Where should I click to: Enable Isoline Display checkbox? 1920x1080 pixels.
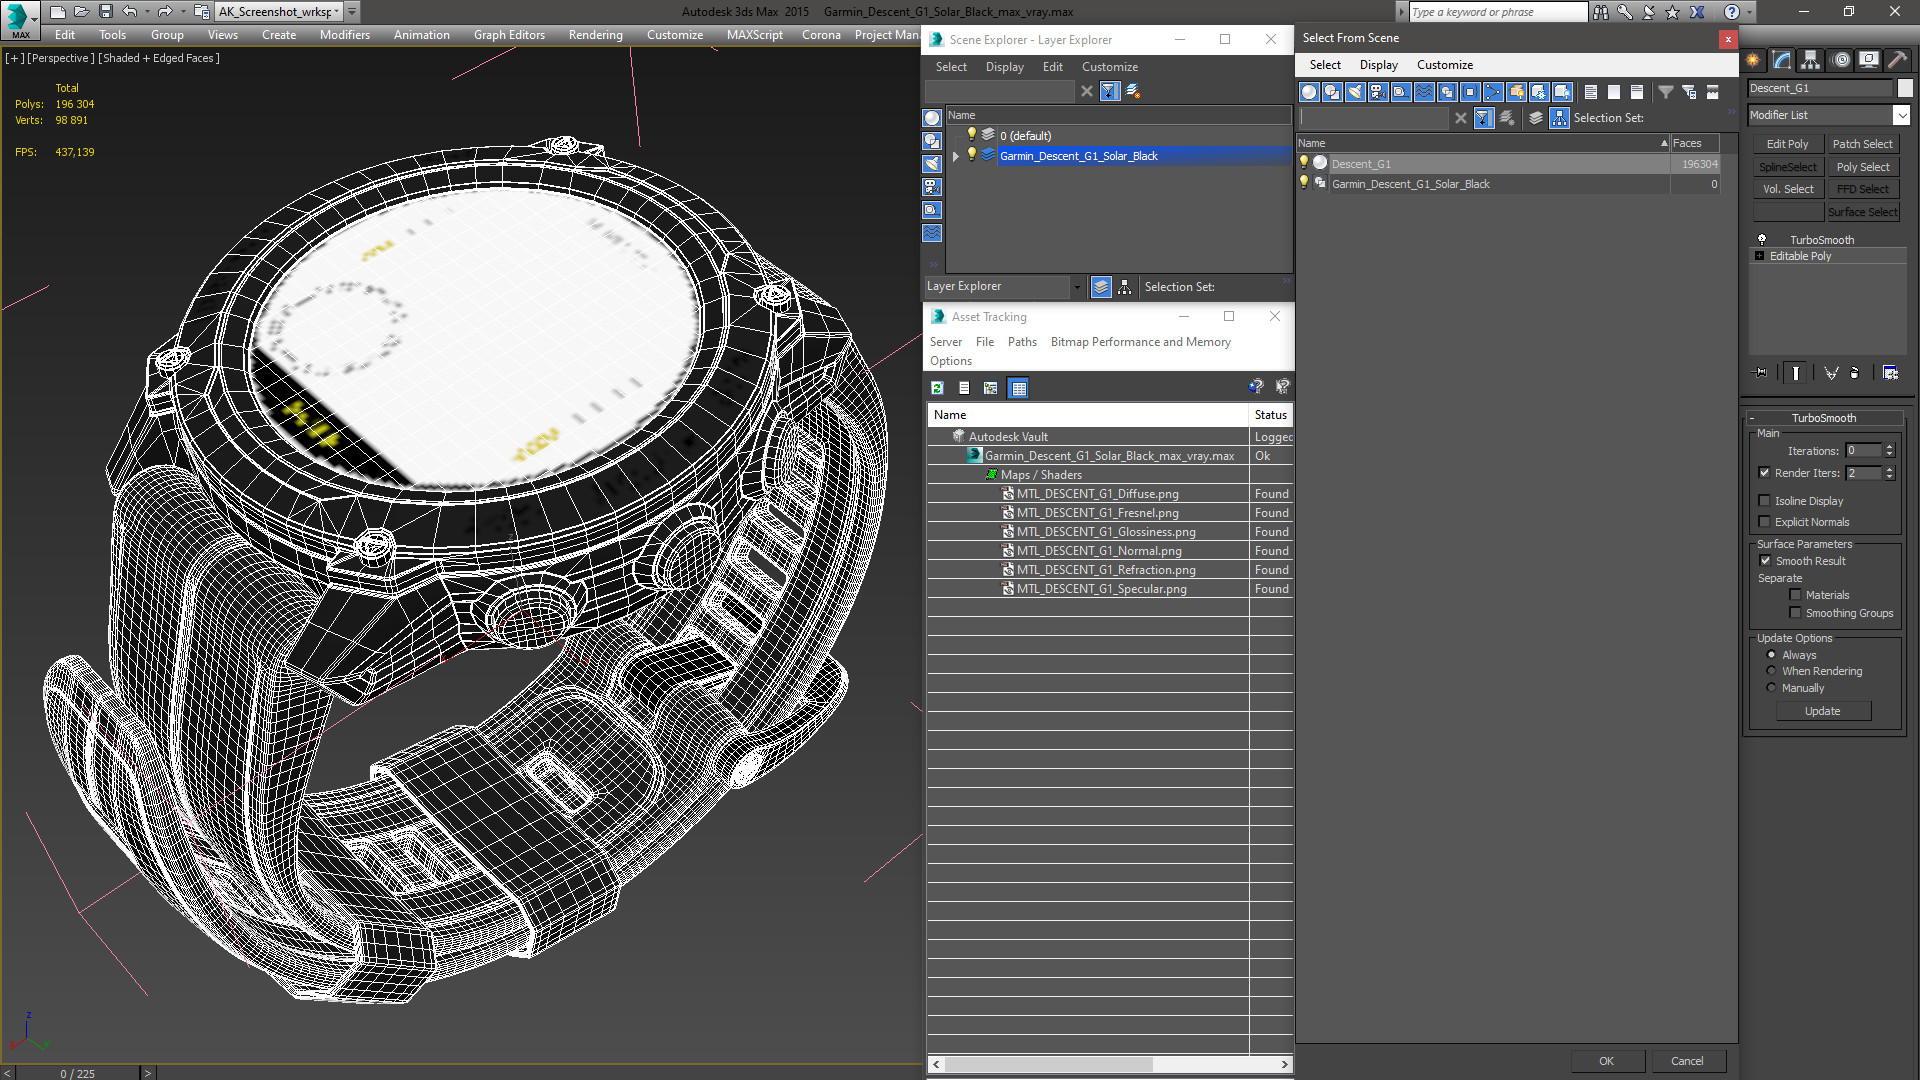point(1764,501)
